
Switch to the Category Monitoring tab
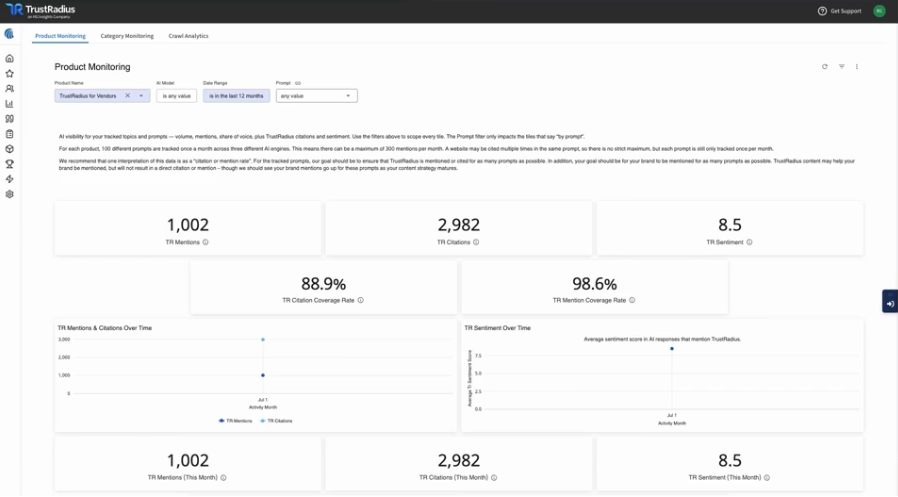coord(127,36)
